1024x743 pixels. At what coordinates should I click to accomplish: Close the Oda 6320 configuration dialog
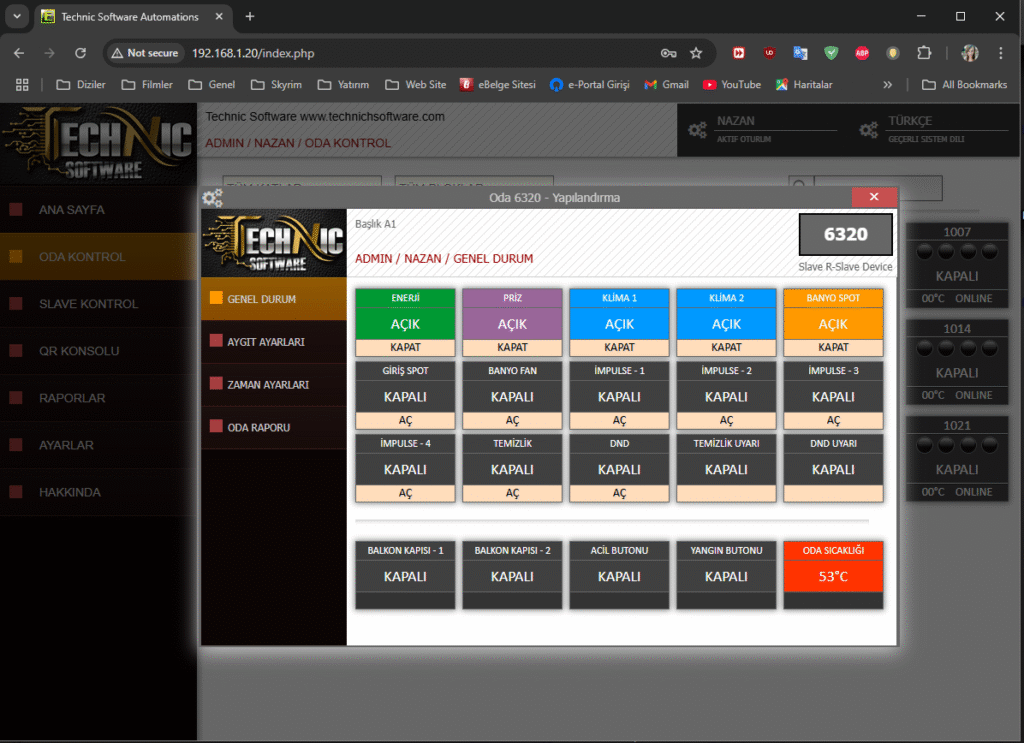(874, 197)
